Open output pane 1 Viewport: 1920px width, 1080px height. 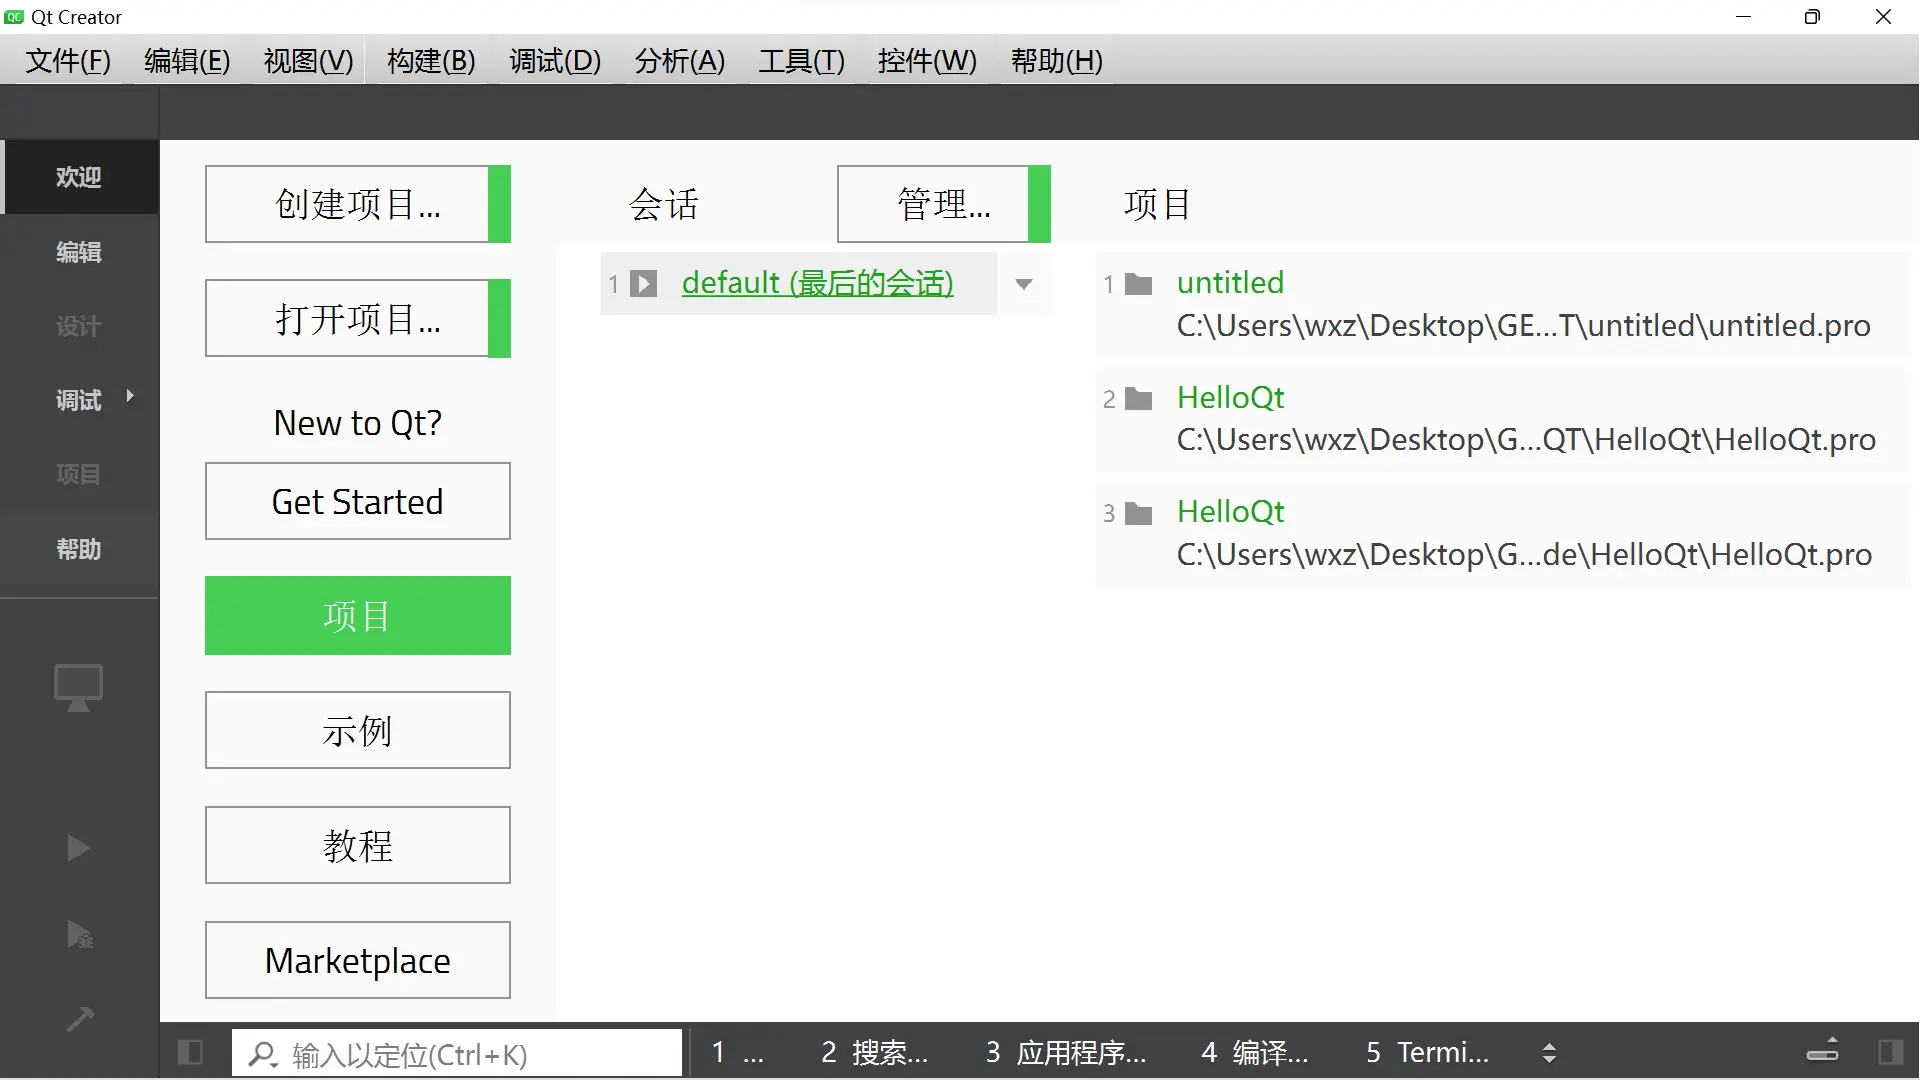(738, 1052)
